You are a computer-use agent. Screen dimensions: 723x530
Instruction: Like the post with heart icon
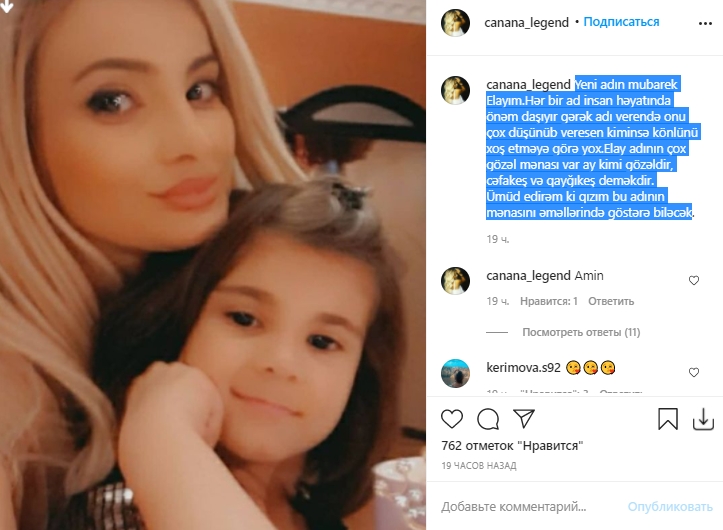(x=451, y=419)
